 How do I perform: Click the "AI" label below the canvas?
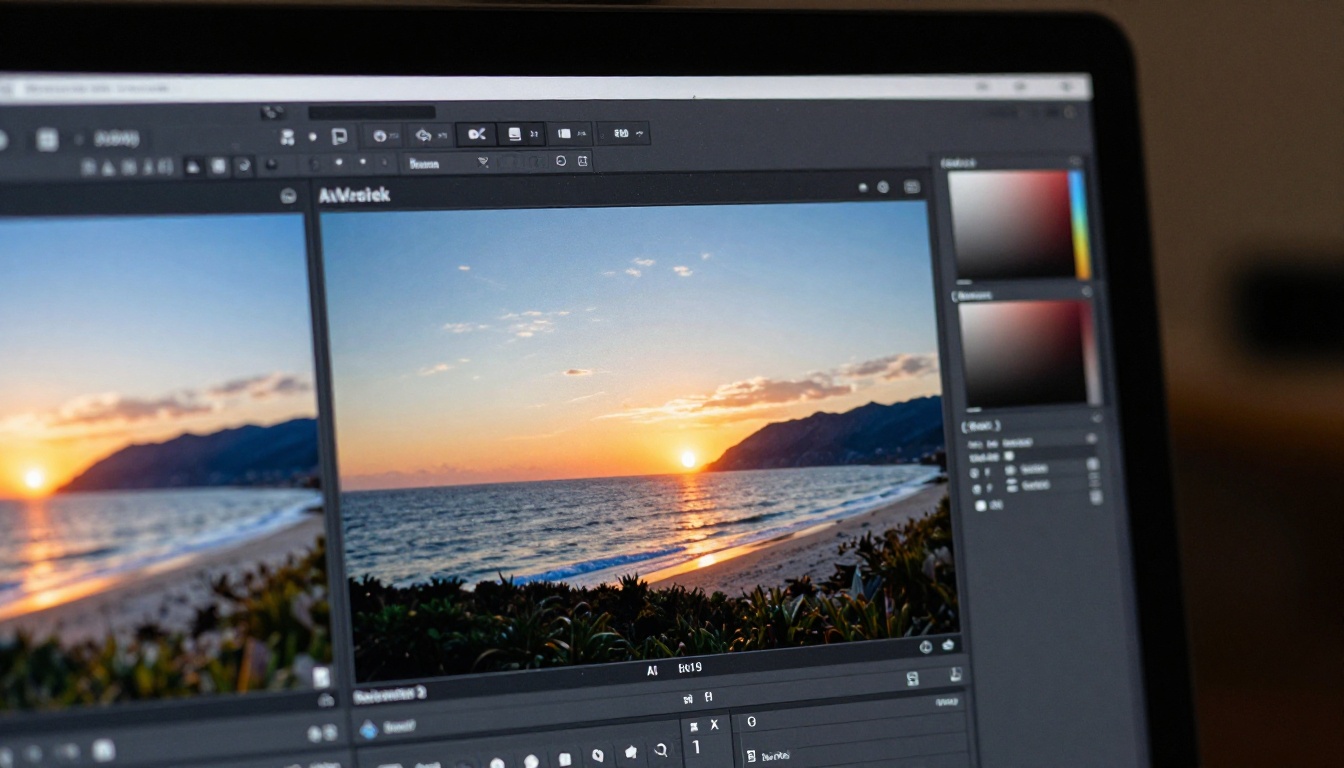coord(652,671)
